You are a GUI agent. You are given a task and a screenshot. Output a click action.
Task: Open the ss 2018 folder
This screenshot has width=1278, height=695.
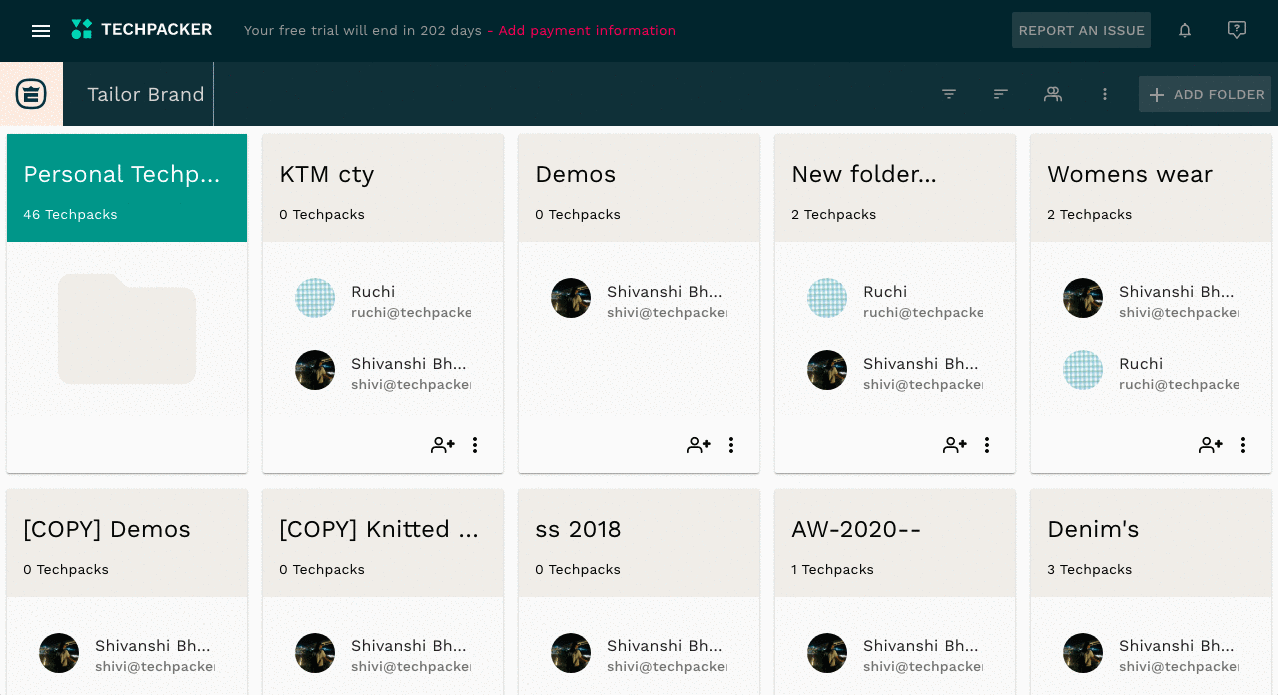point(639,543)
